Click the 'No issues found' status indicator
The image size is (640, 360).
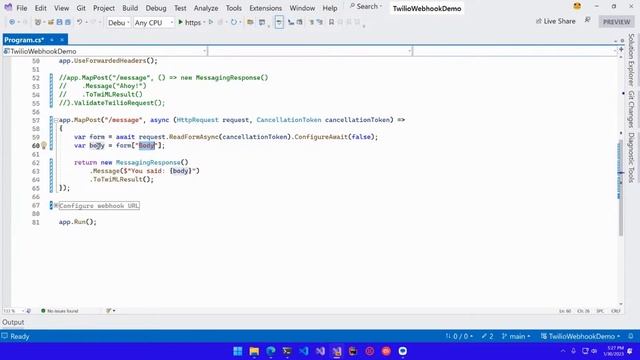click(60, 311)
